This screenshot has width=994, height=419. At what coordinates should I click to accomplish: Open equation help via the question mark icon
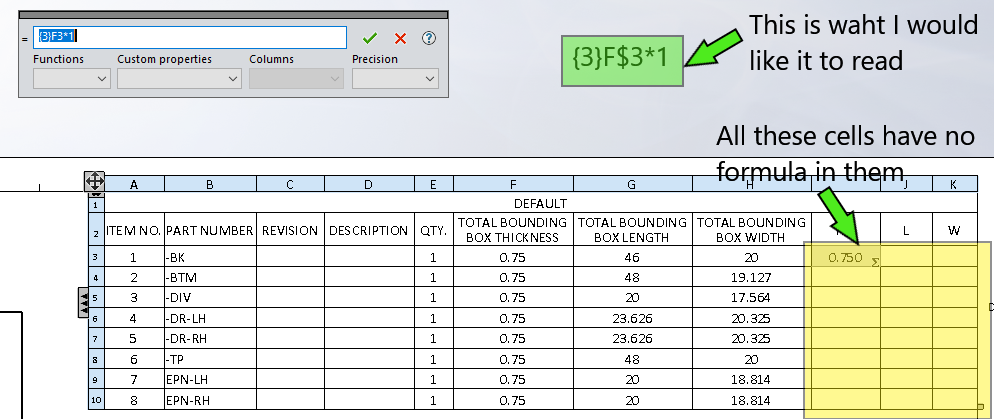[x=429, y=38]
